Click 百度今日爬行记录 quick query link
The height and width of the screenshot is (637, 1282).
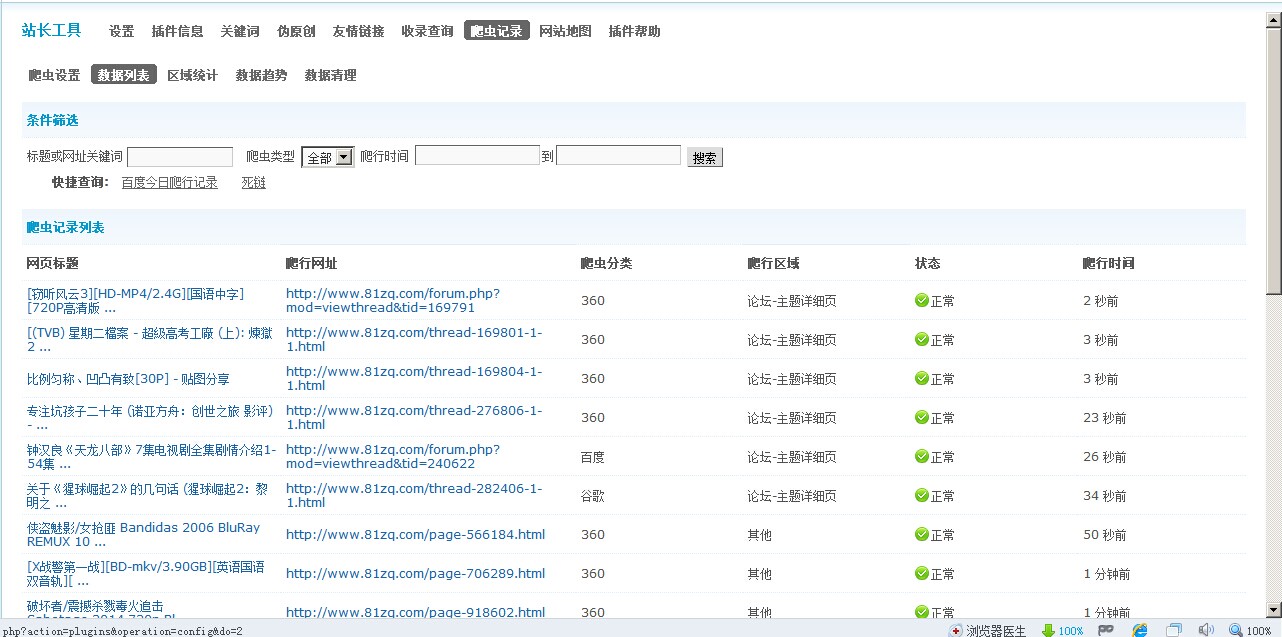169,183
